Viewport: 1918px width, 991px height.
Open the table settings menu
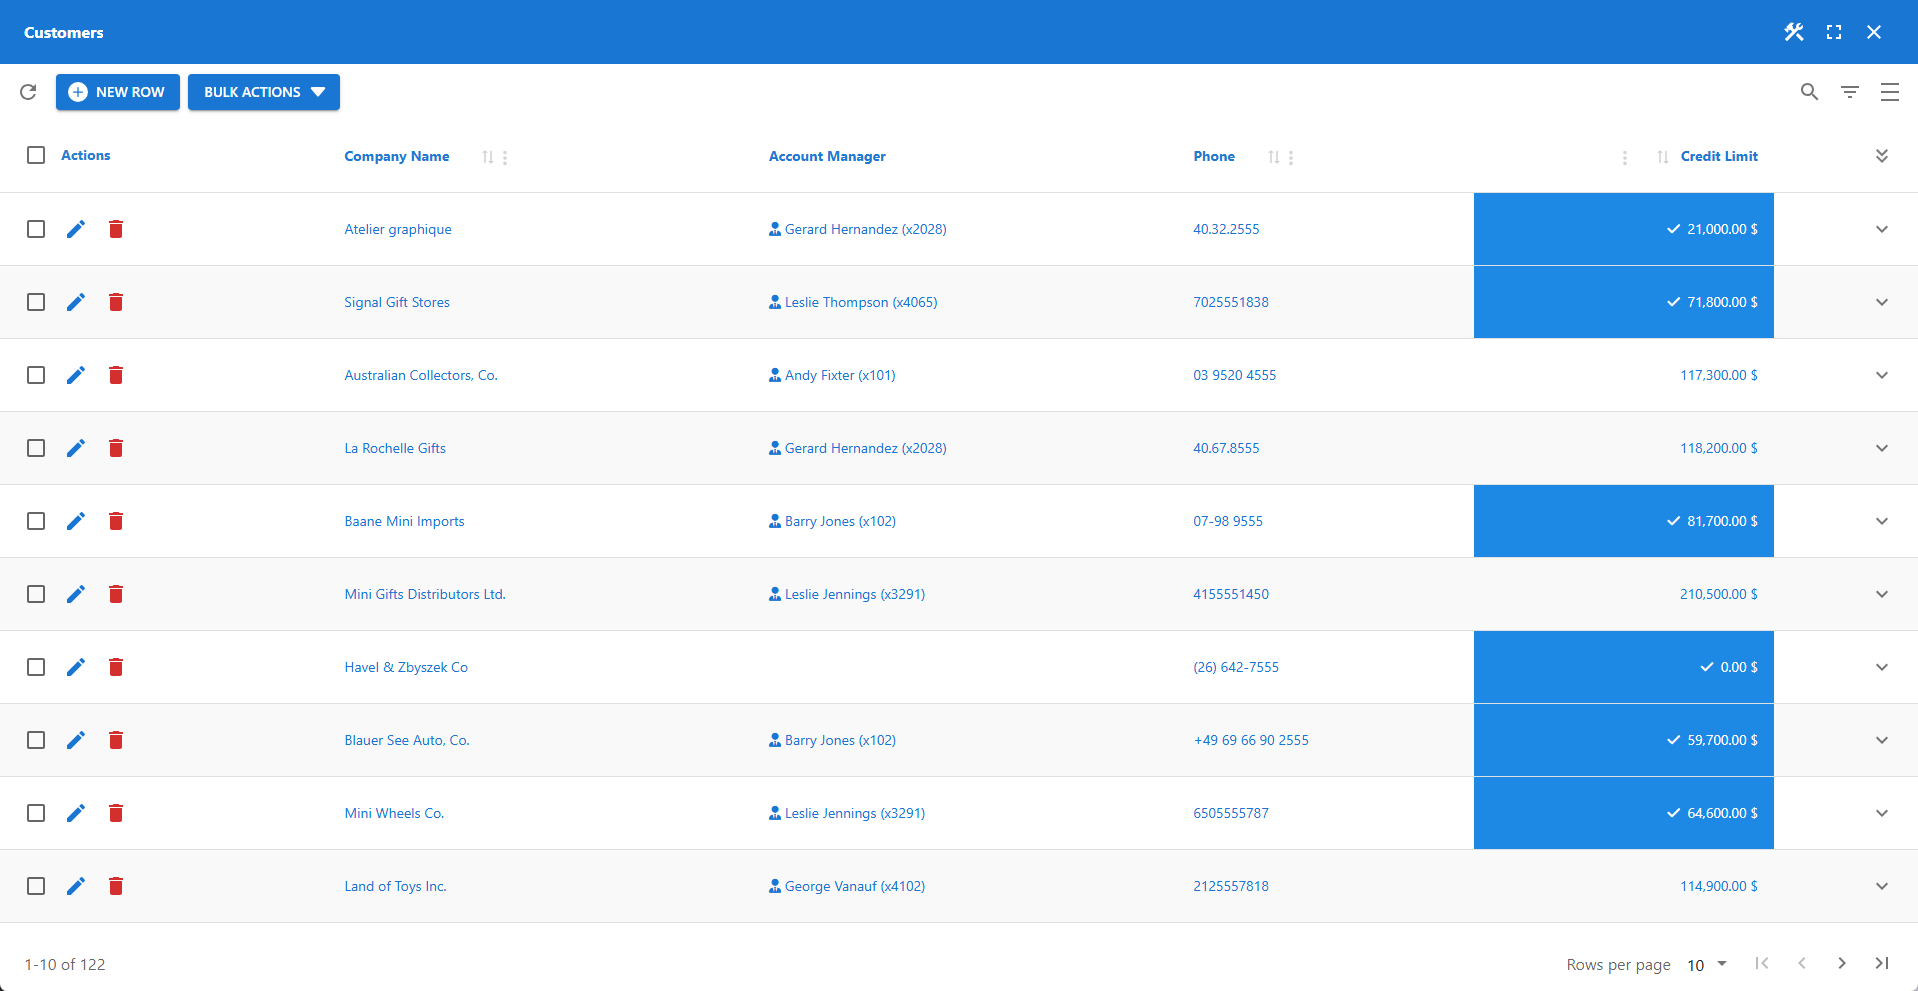(1889, 91)
